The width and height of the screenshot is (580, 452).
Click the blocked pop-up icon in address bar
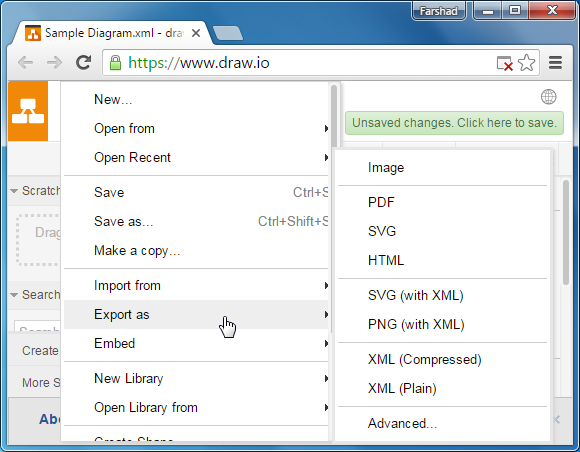tap(505, 64)
